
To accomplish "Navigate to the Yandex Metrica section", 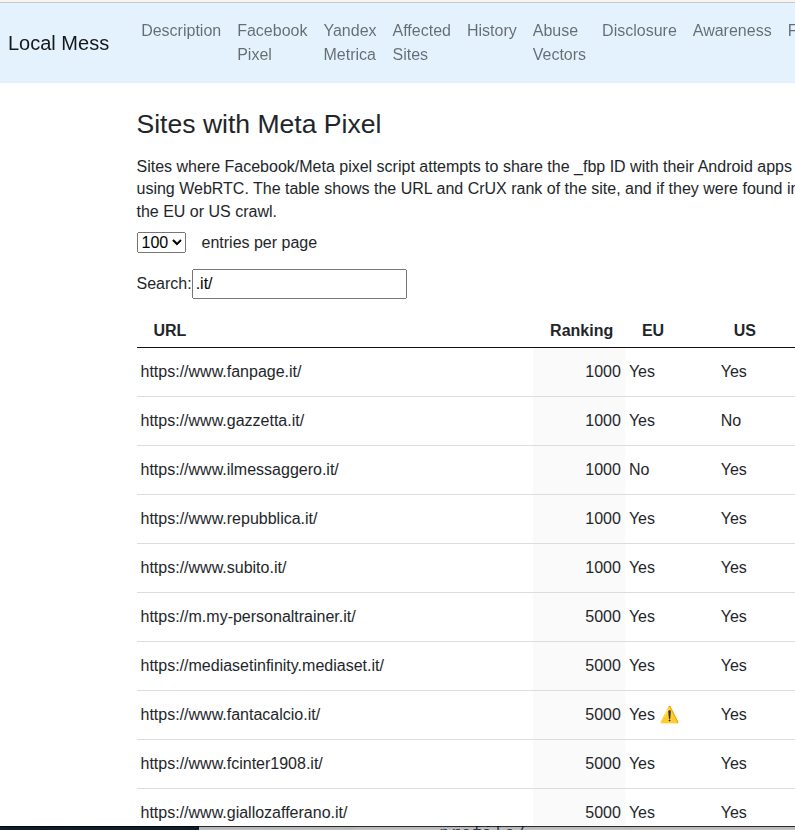I will point(349,42).
